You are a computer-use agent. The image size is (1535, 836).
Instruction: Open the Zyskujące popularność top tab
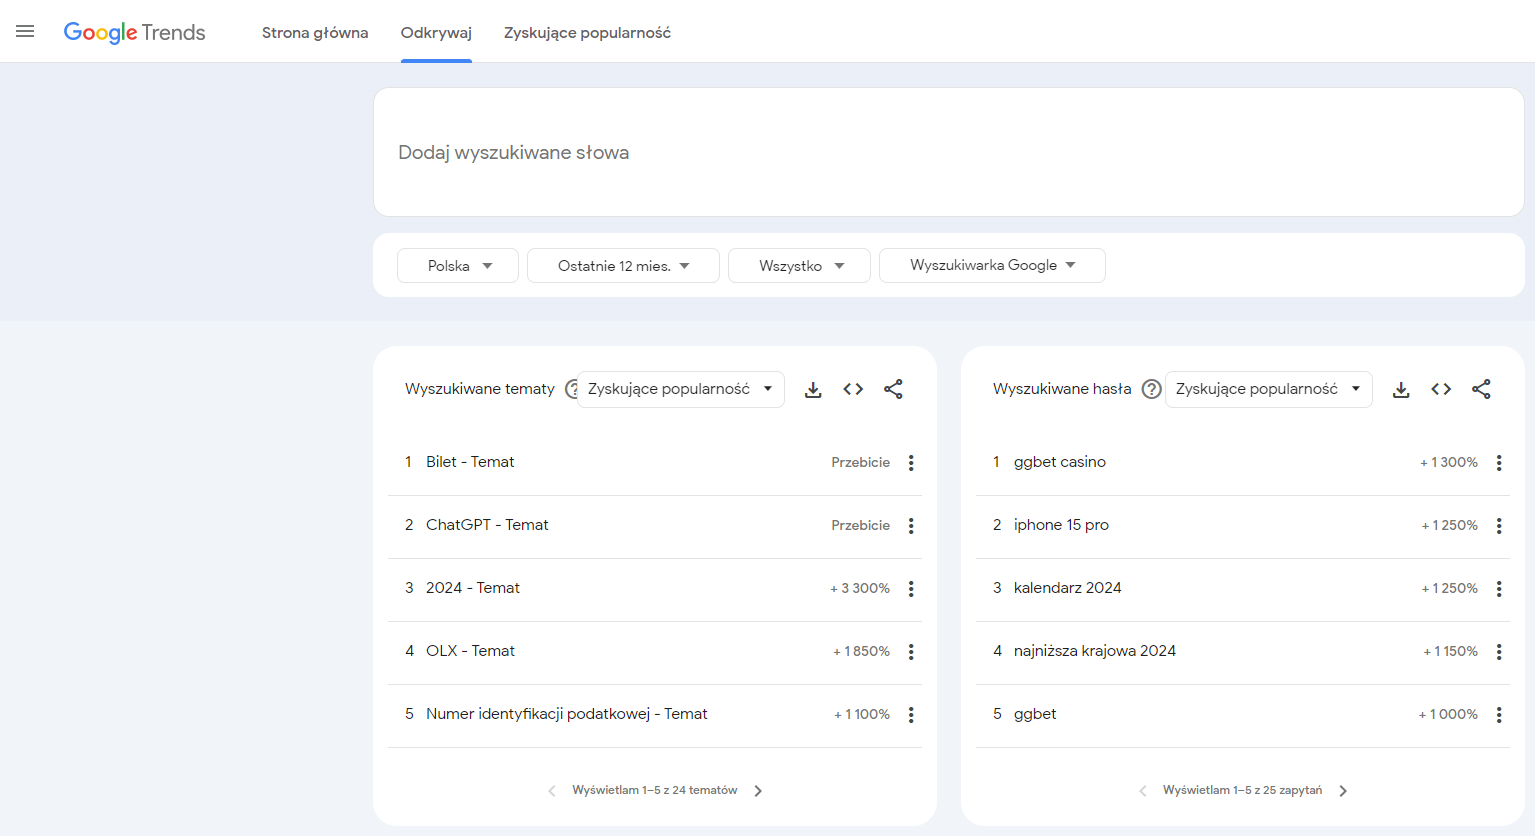587,33
